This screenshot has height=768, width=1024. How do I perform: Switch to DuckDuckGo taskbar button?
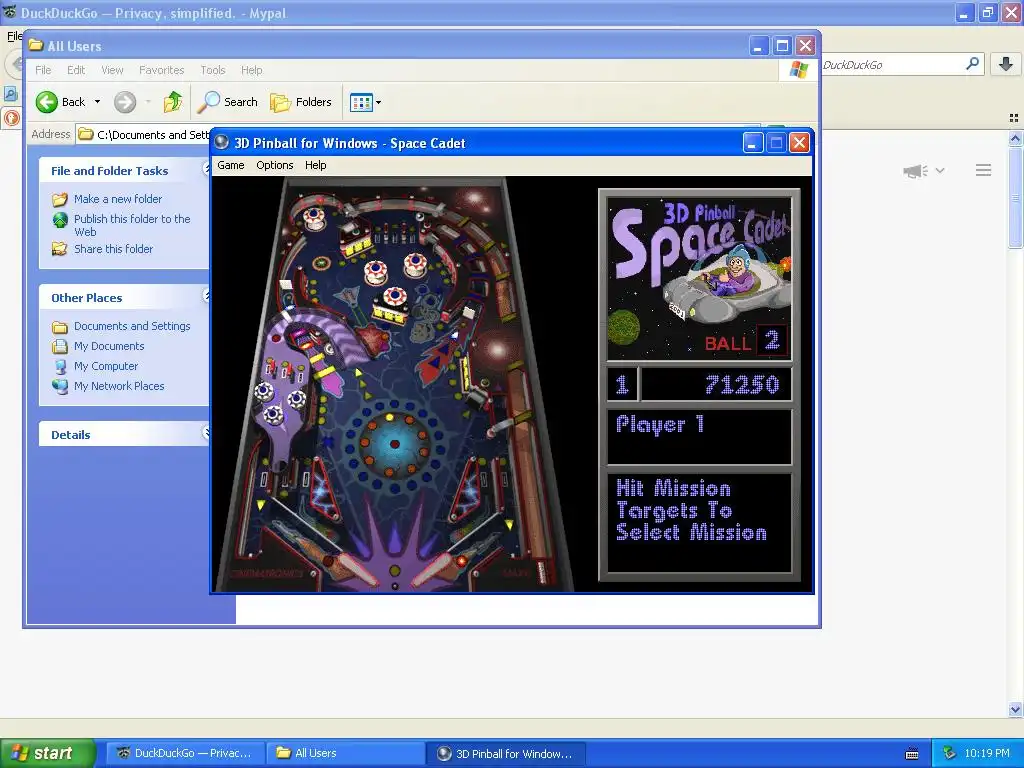pos(185,754)
